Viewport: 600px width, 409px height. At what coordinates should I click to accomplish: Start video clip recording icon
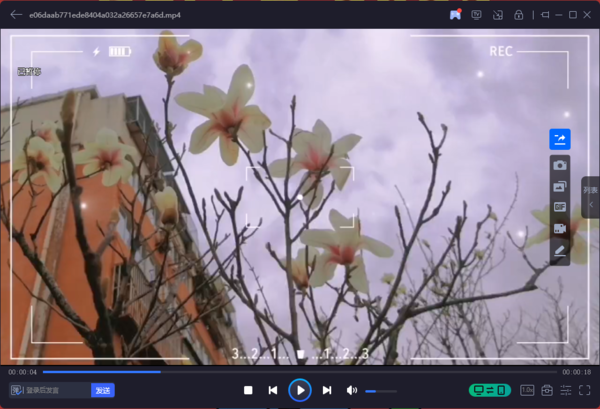pyautogui.click(x=560, y=228)
